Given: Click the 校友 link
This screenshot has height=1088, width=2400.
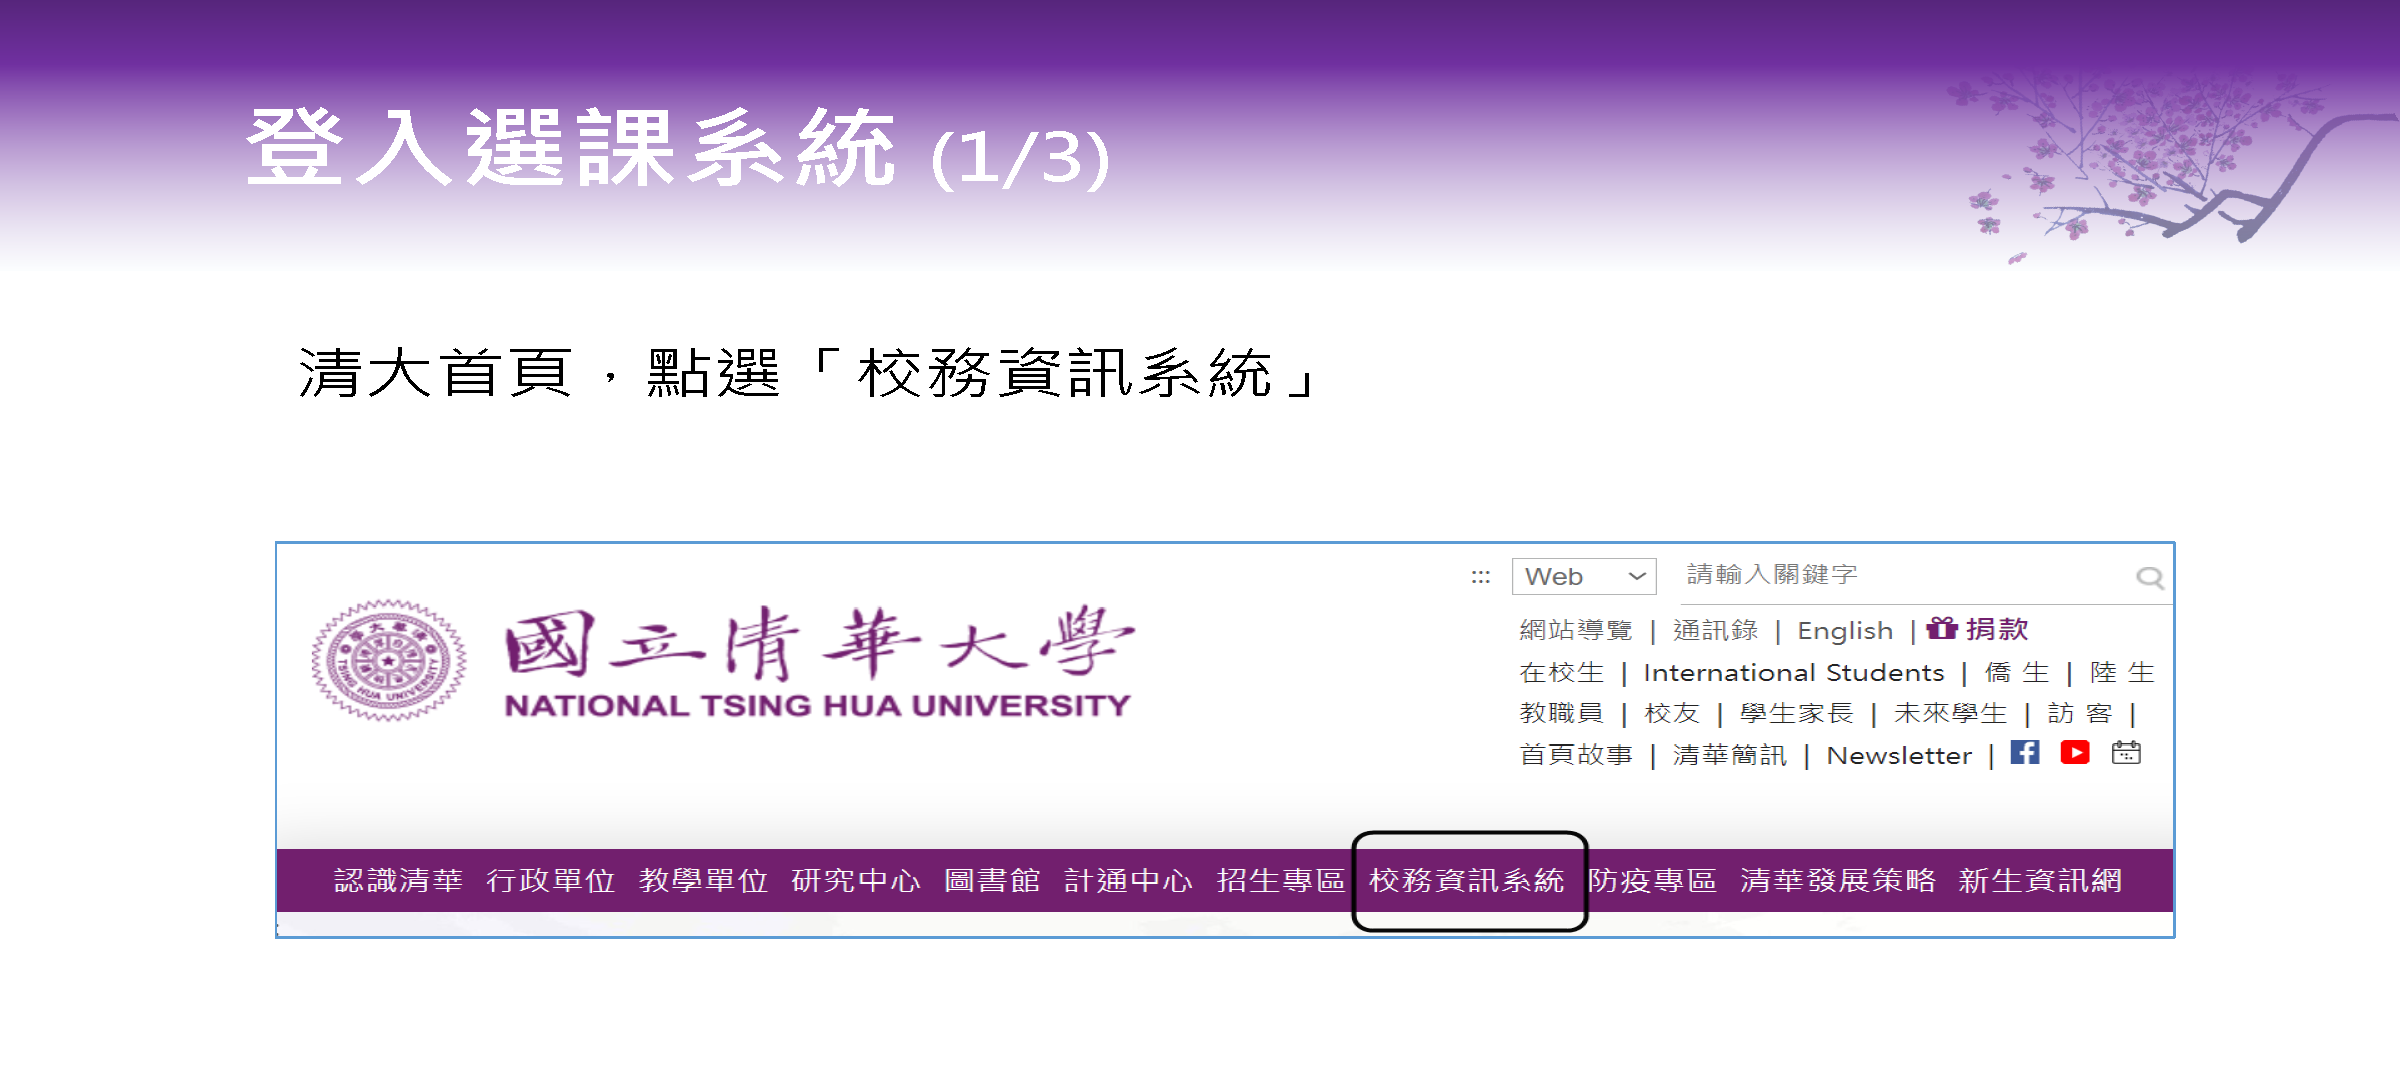Looking at the screenshot, I should 1672,713.
